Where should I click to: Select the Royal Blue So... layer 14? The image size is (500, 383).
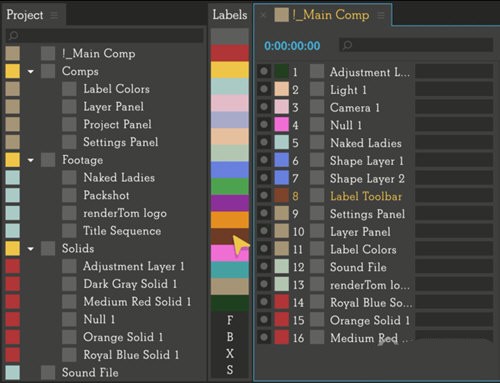[371, 303]
